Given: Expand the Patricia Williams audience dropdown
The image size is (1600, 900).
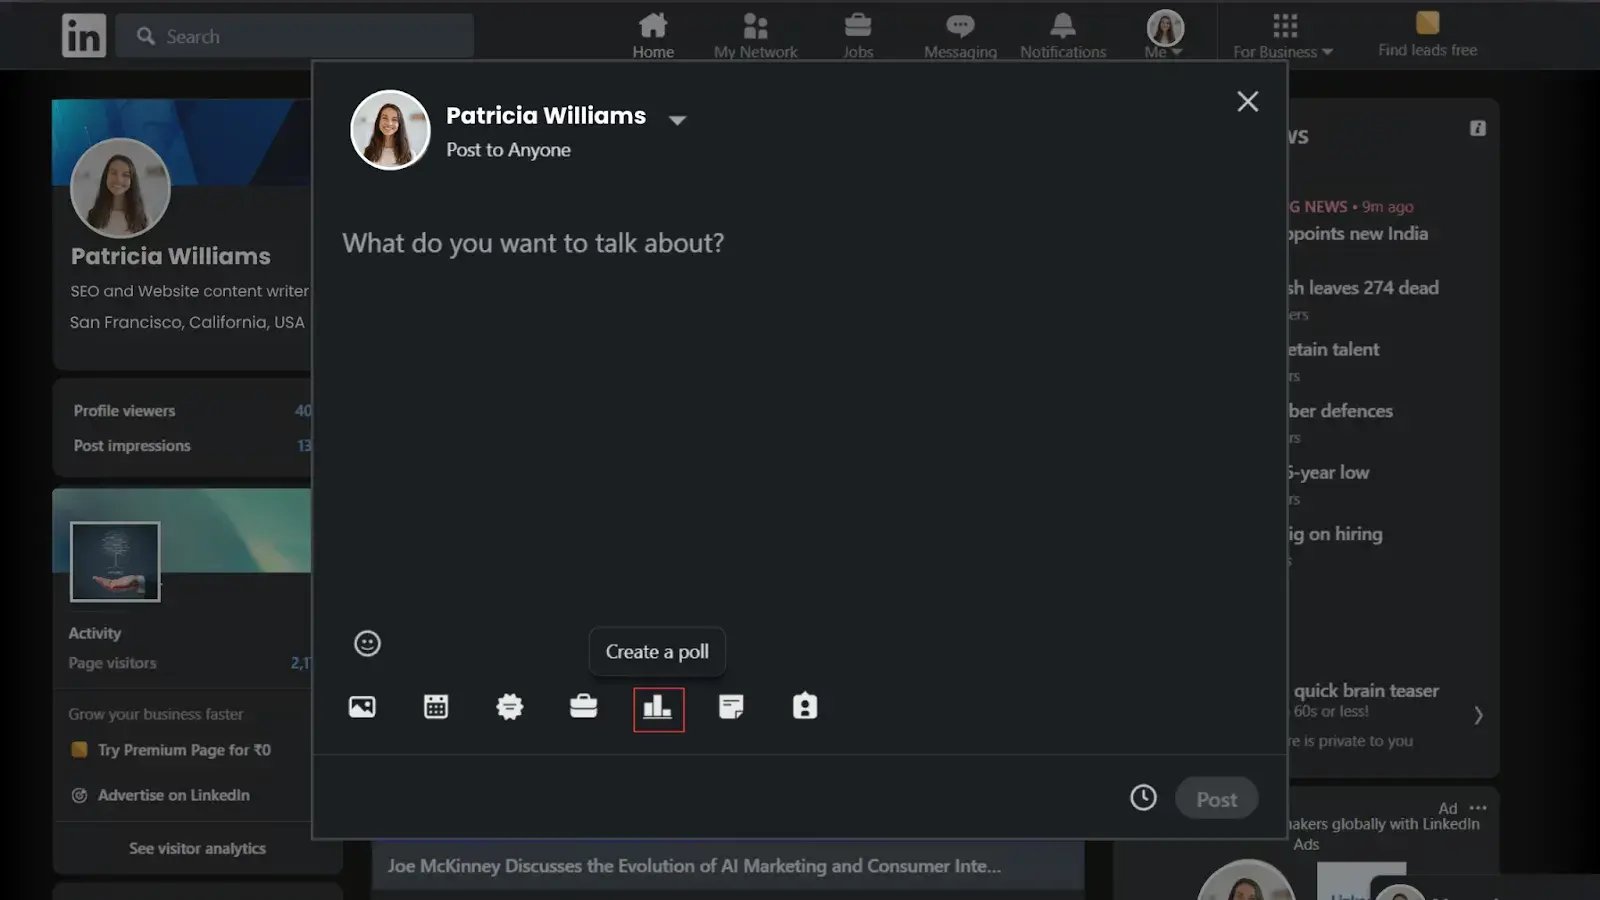Looking at the screenshot, I should coord(677,120).
